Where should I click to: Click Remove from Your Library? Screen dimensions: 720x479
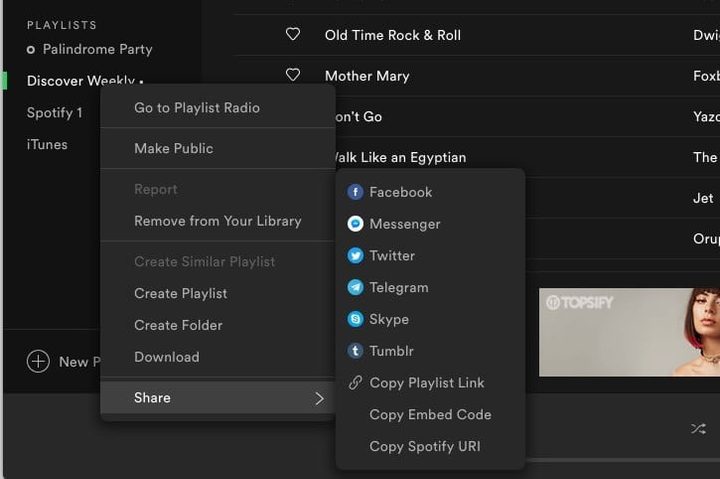[x=217, y=221]
